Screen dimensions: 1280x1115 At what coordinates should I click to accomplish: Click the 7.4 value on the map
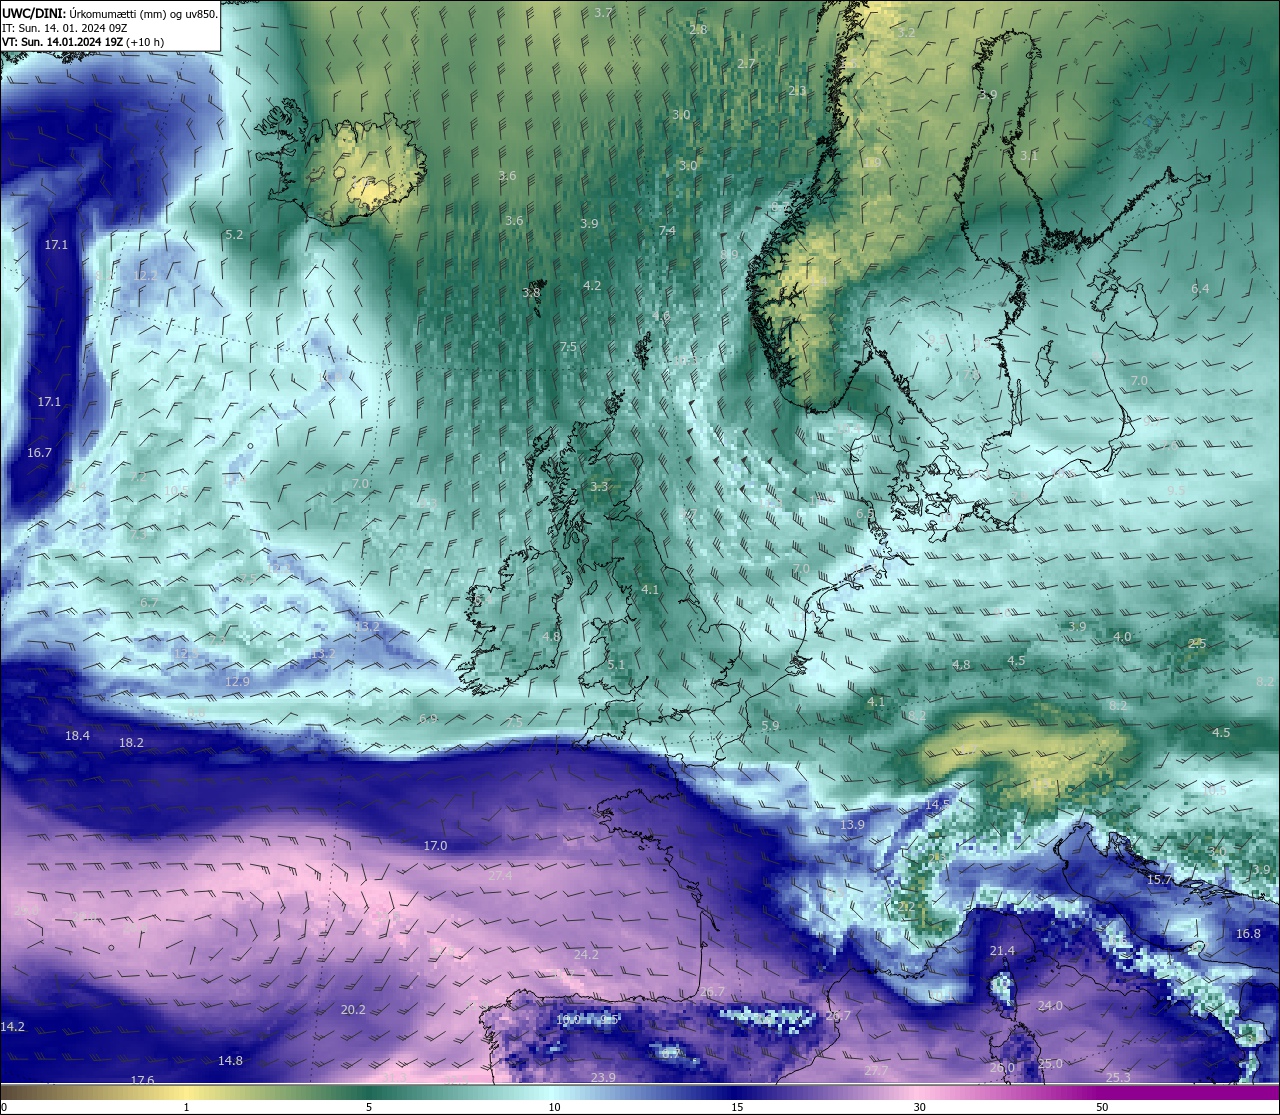click(667, 231)
